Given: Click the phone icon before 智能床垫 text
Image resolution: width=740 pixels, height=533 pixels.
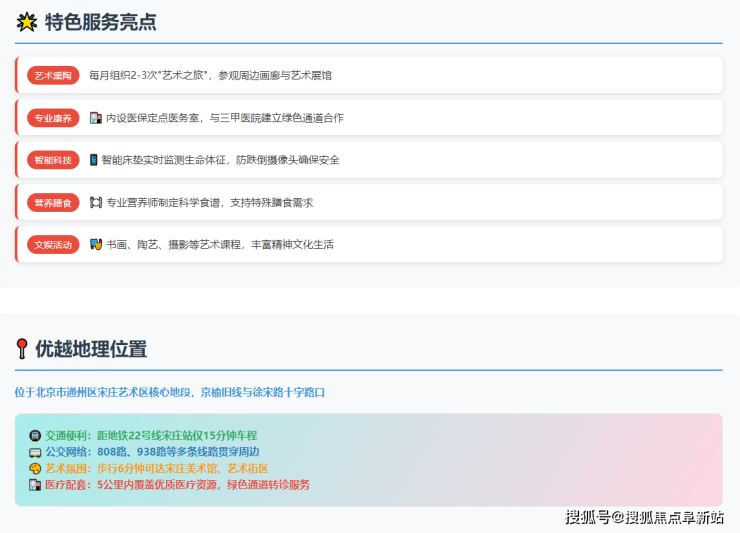Looking at the screenshot, I should (94, 160).
